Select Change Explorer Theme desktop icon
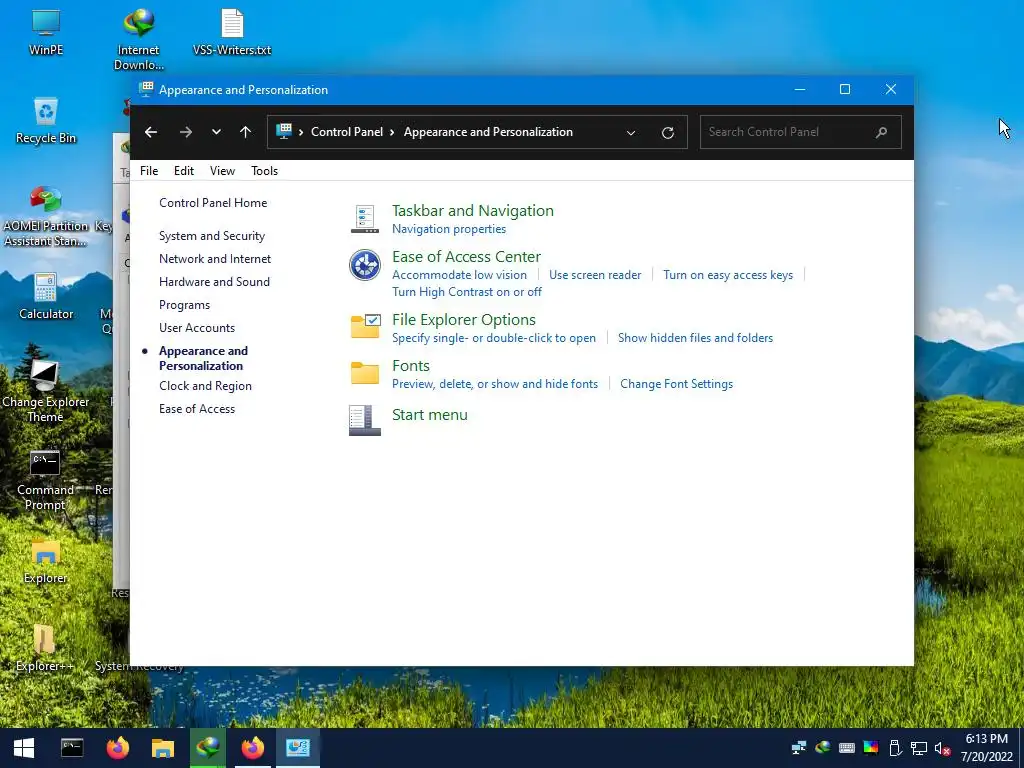 [x=45, y=392]
